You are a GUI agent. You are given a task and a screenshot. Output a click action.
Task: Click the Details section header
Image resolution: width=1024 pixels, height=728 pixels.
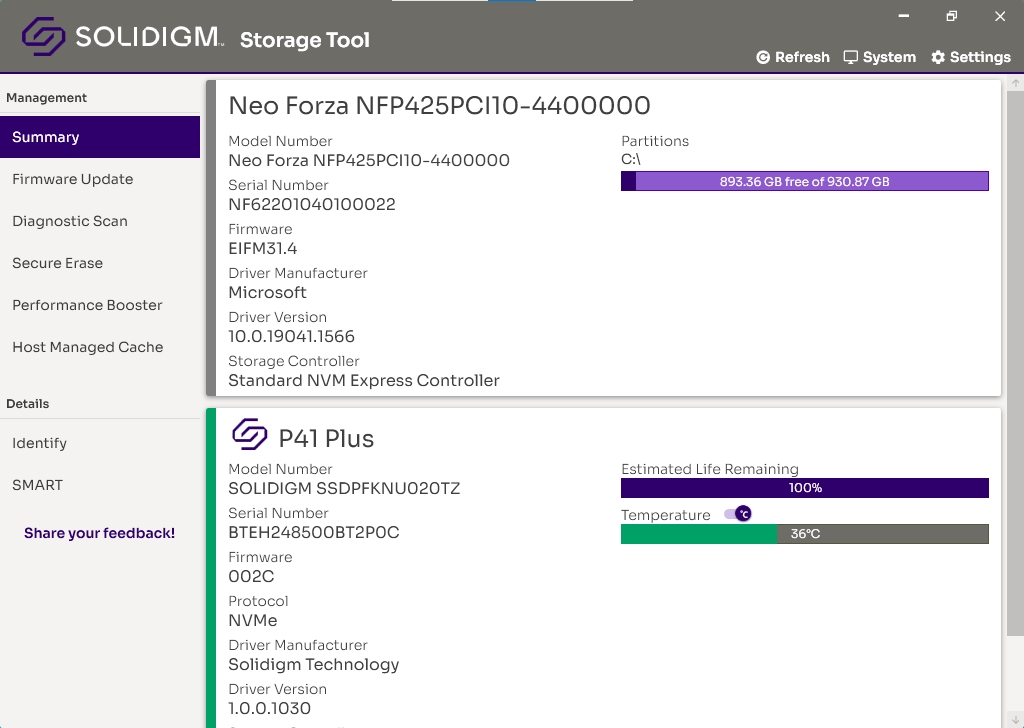click(x=27, y=404)
